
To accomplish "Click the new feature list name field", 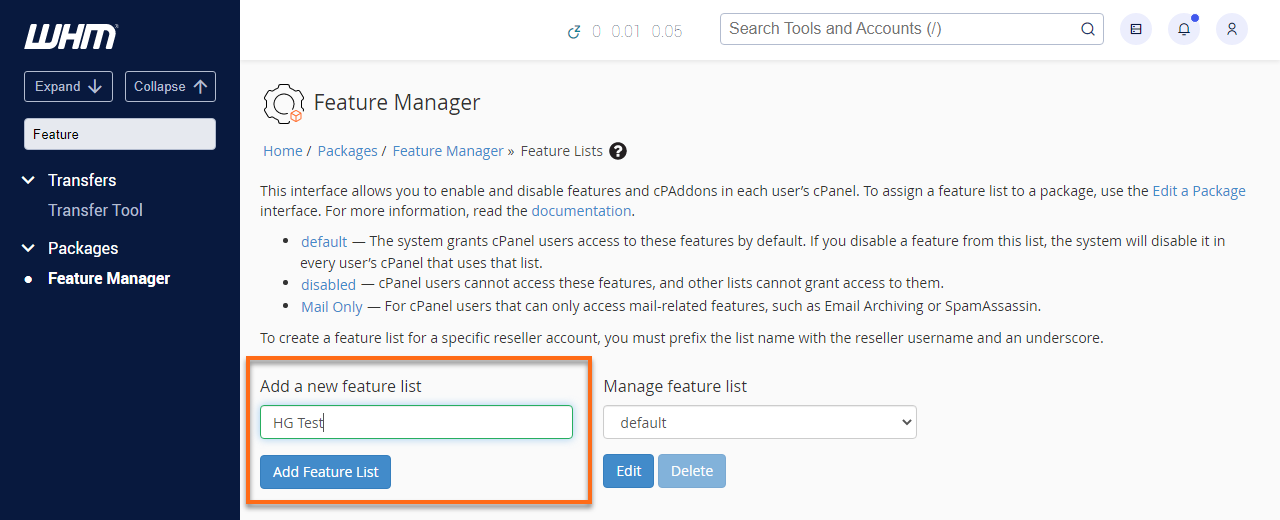I will coord(416,422).
